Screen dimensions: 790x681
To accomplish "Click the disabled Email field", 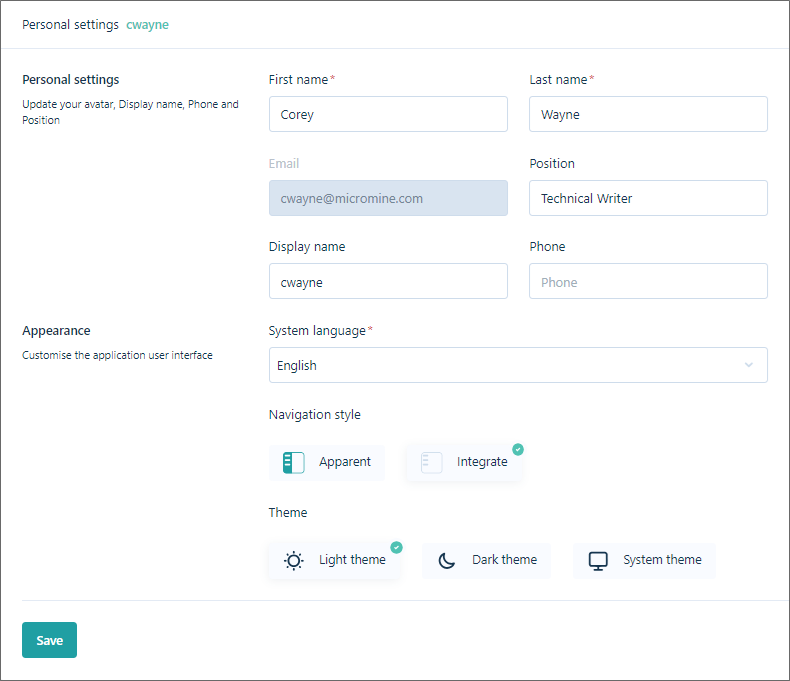I will coord(388,198).
